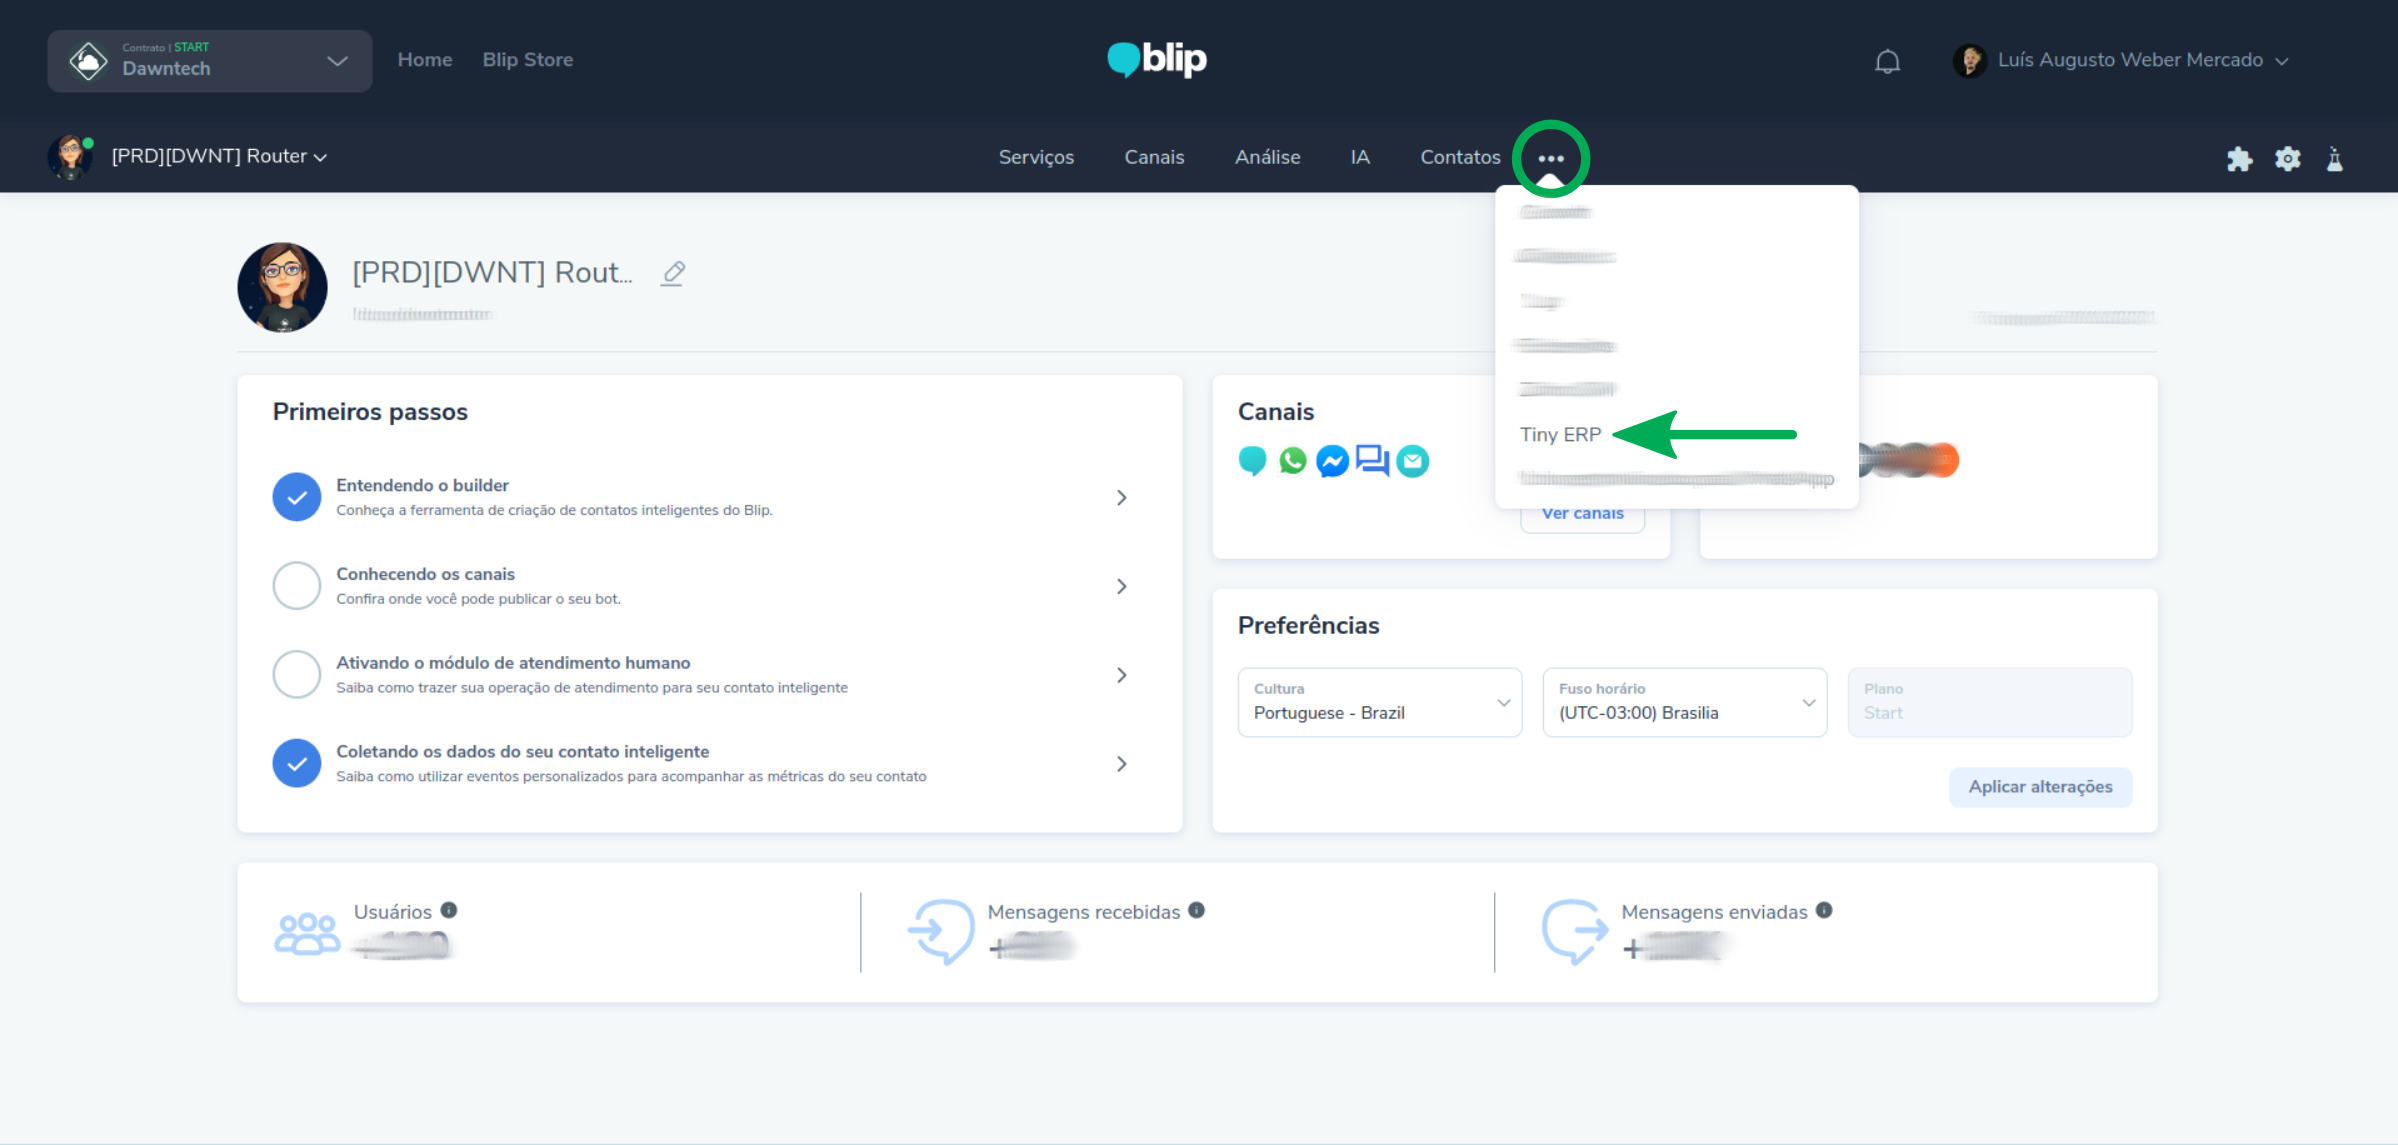Image resolution: width=2398 pixels, height=1145 pixels.
Task: Go to Home
Action: (x=425, y=60)
